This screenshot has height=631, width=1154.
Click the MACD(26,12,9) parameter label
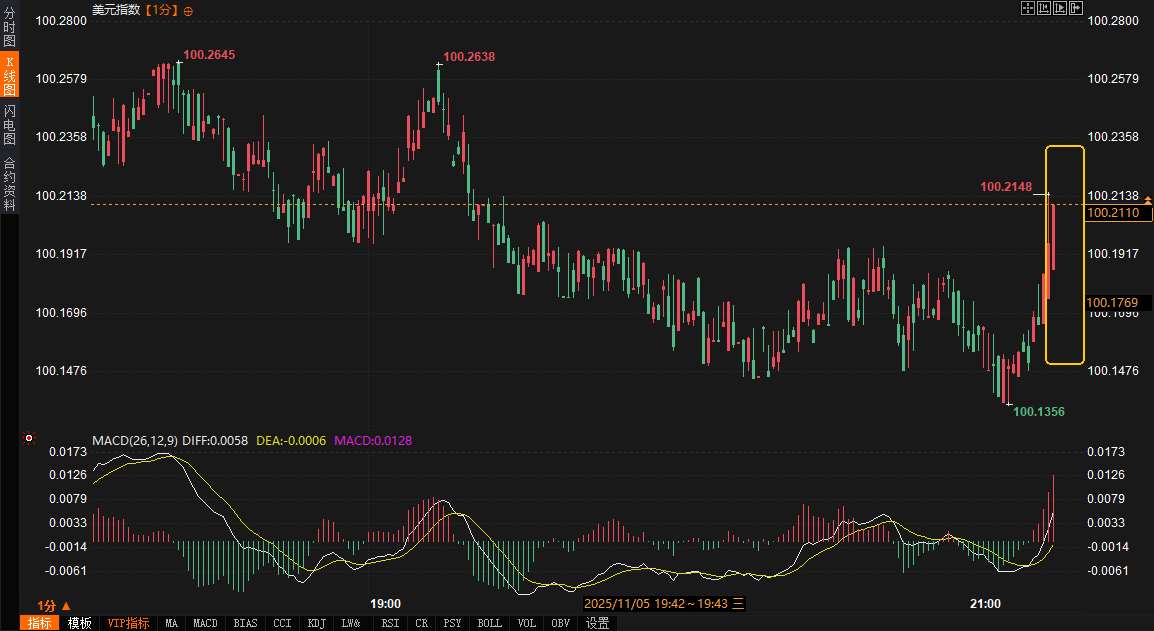click(135, 440)
